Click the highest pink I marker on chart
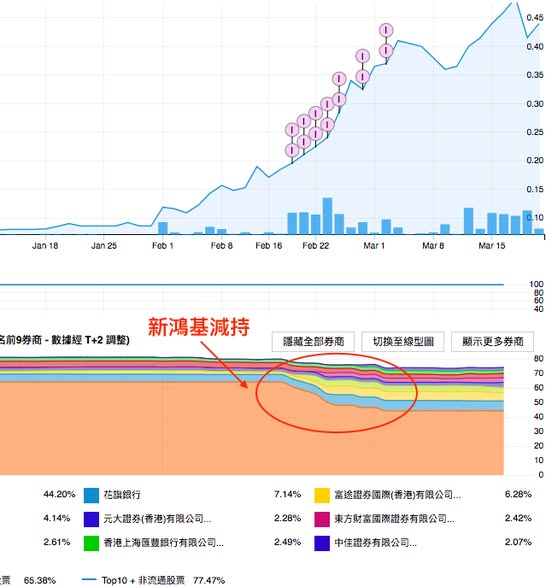The image size is (552, 587). (x=386, y=30)
